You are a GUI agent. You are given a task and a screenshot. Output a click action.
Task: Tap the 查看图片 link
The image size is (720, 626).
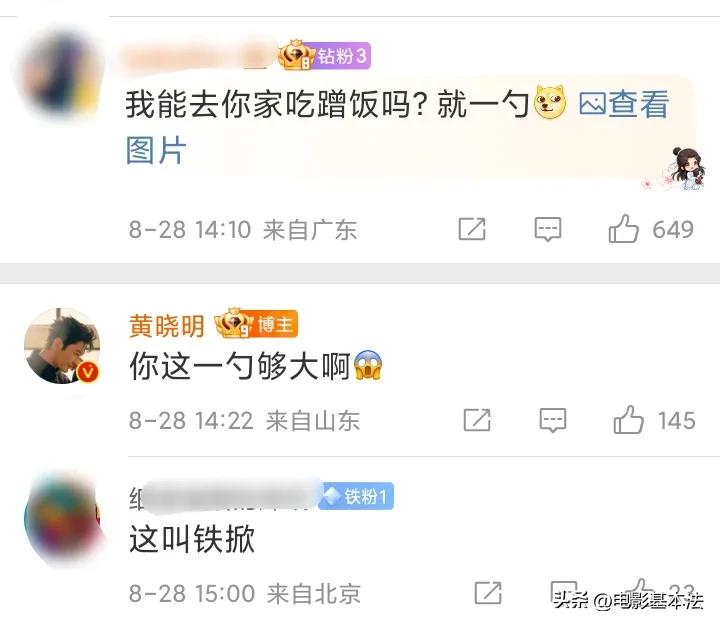[x=396, y=127]
